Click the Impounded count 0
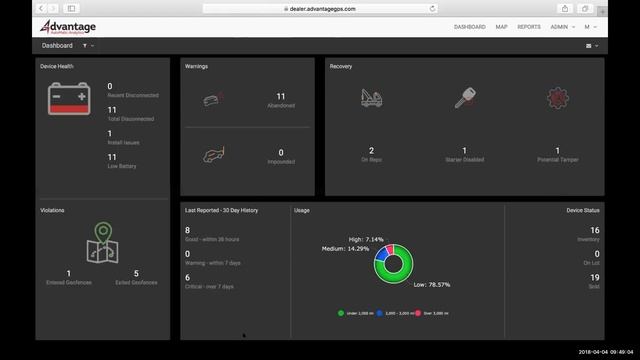640x360 pixels. [x=281, y=153]
